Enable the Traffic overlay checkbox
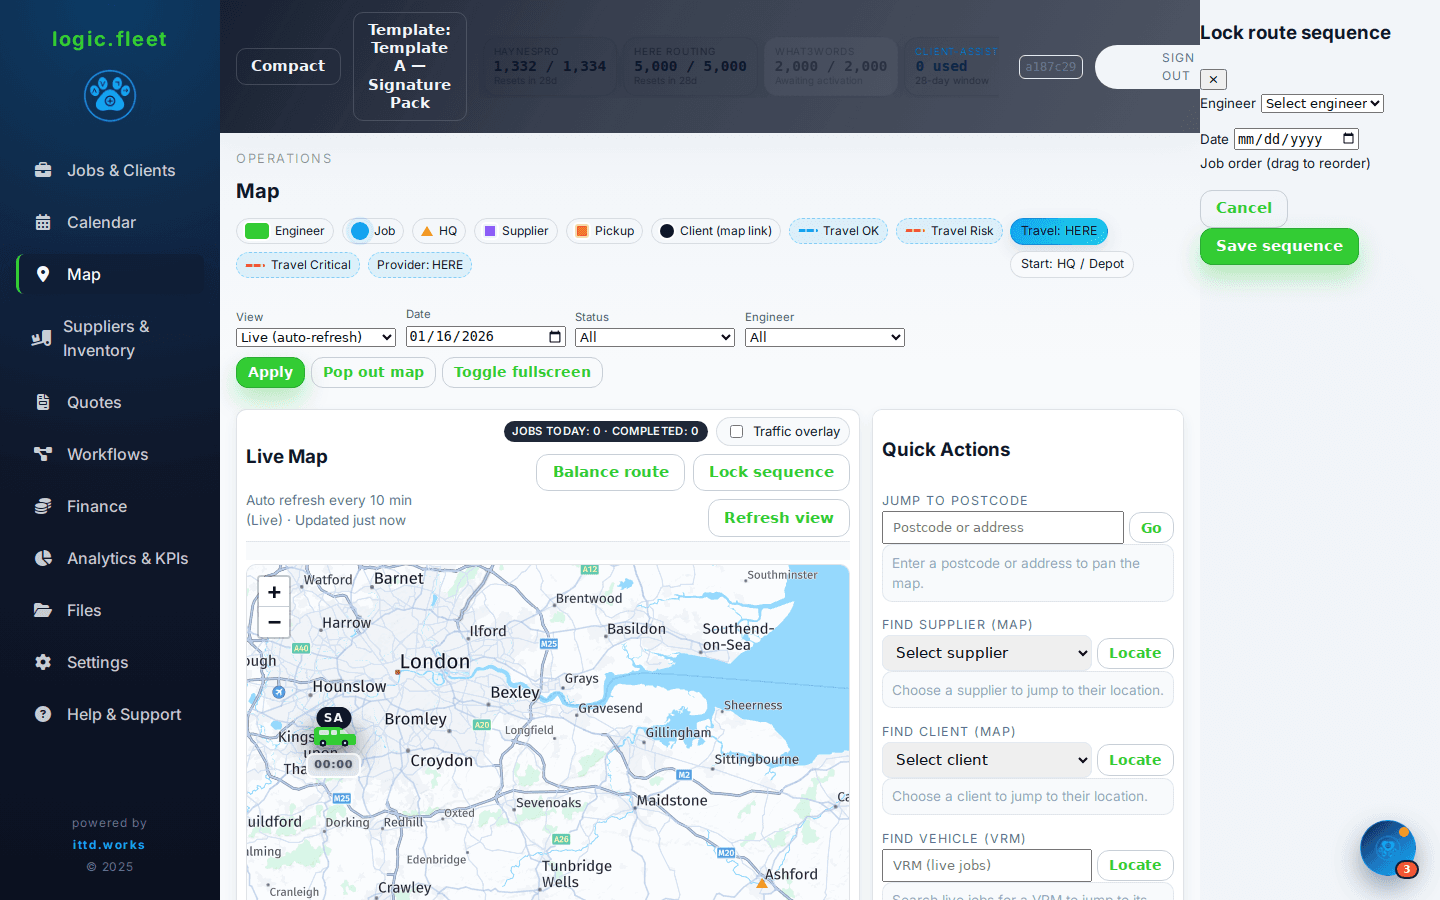The image size is (1440, 900). click(x=737, y=431)
